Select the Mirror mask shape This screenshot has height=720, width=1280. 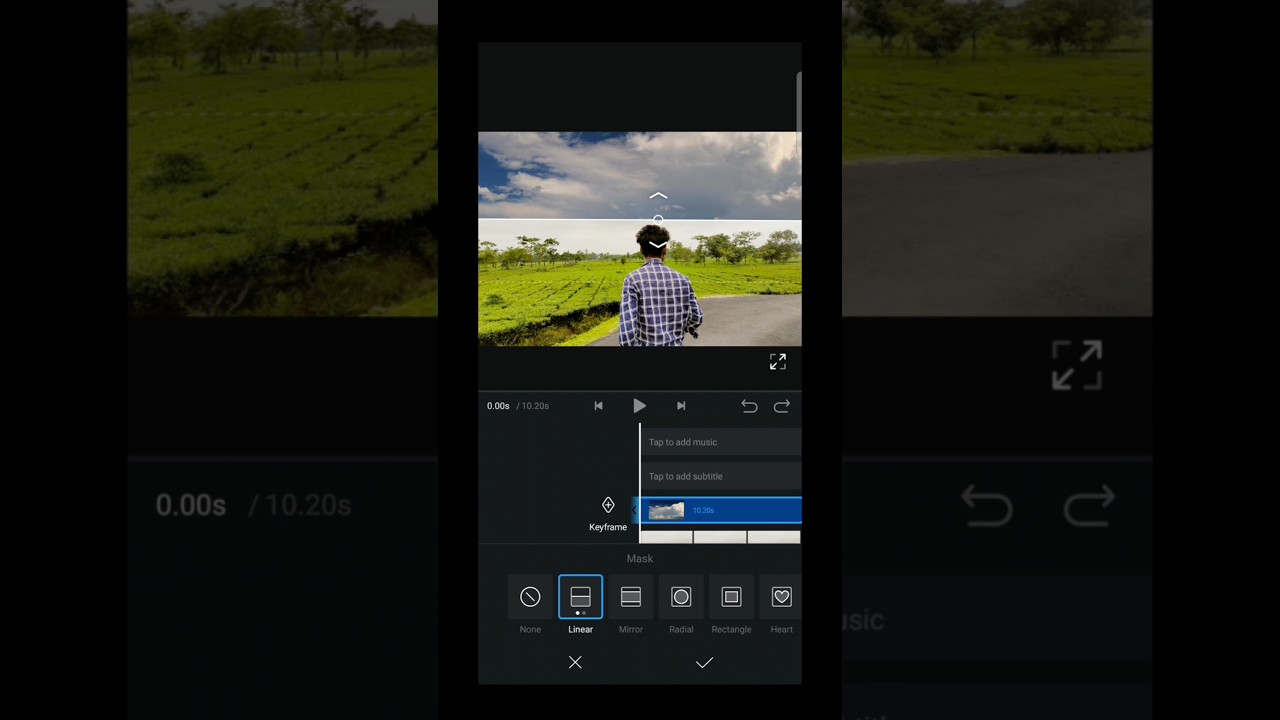[x=630, y=597]
